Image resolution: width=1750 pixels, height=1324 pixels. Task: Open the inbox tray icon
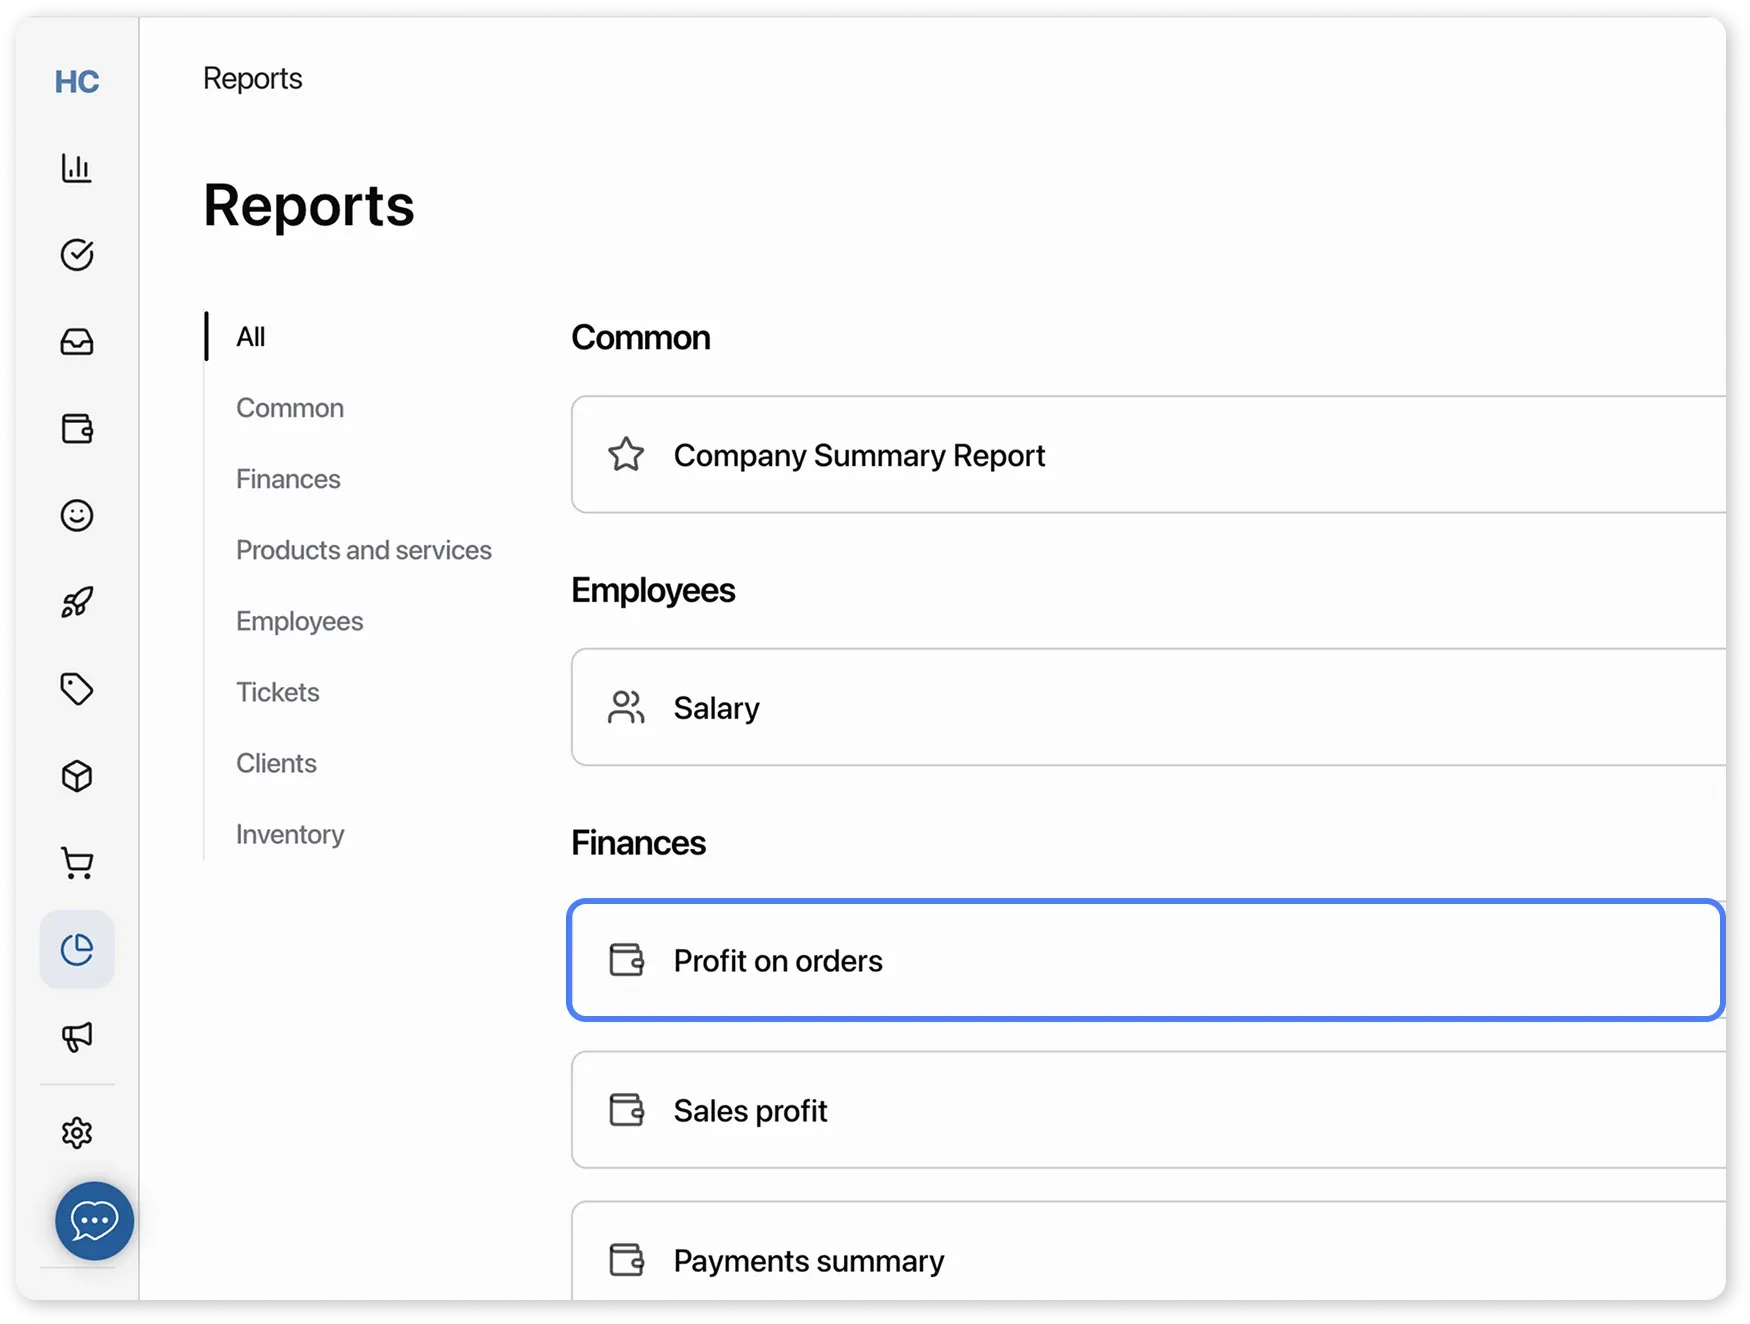coord(77,342)
